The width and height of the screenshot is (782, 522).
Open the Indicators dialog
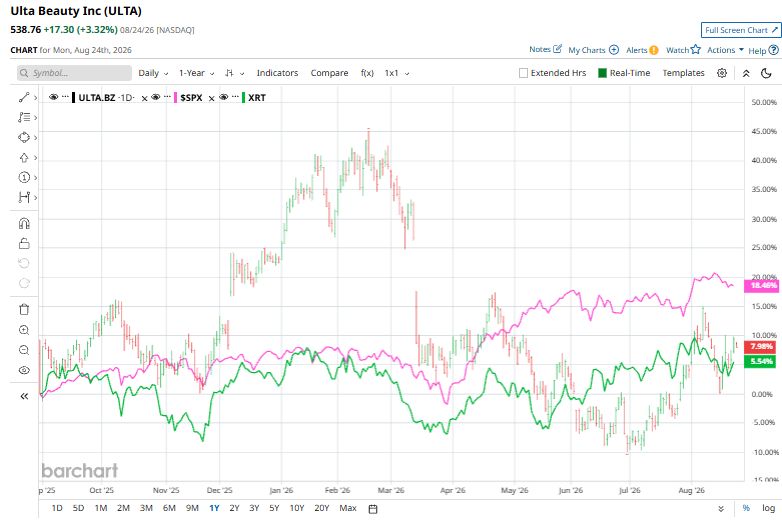point(277,73)
